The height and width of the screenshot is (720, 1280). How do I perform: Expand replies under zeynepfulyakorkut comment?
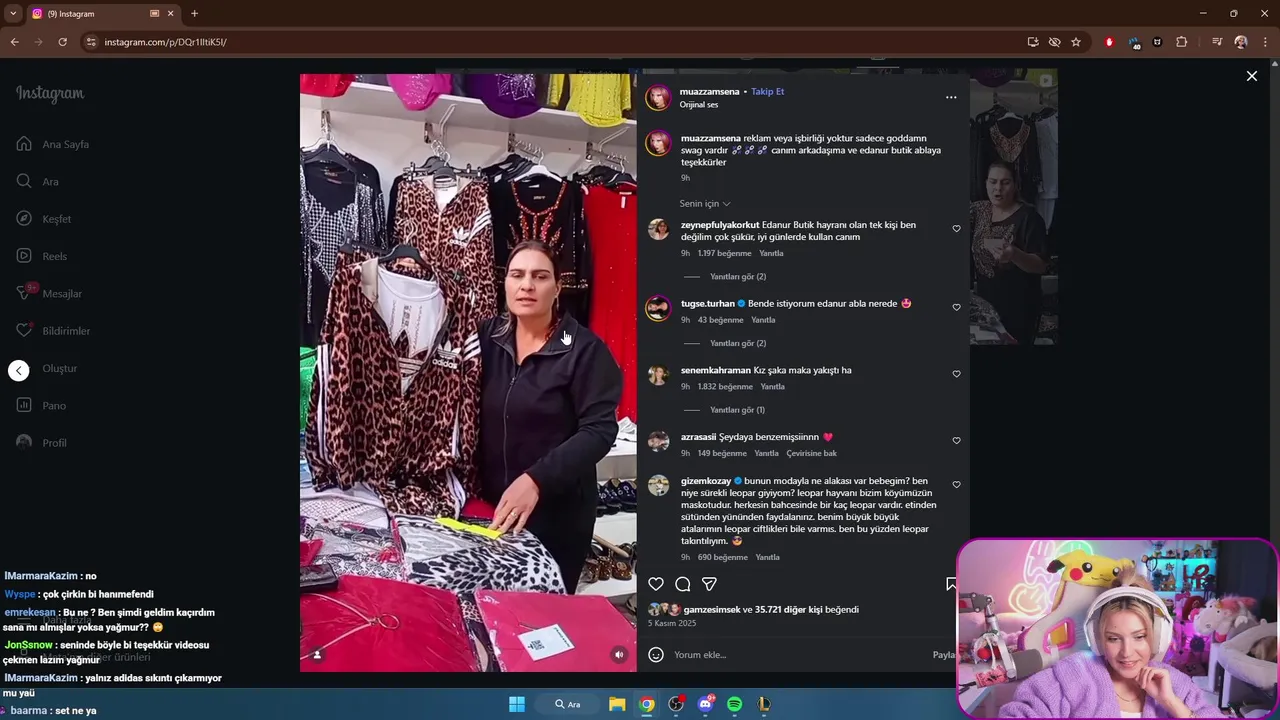coord(737,277)
